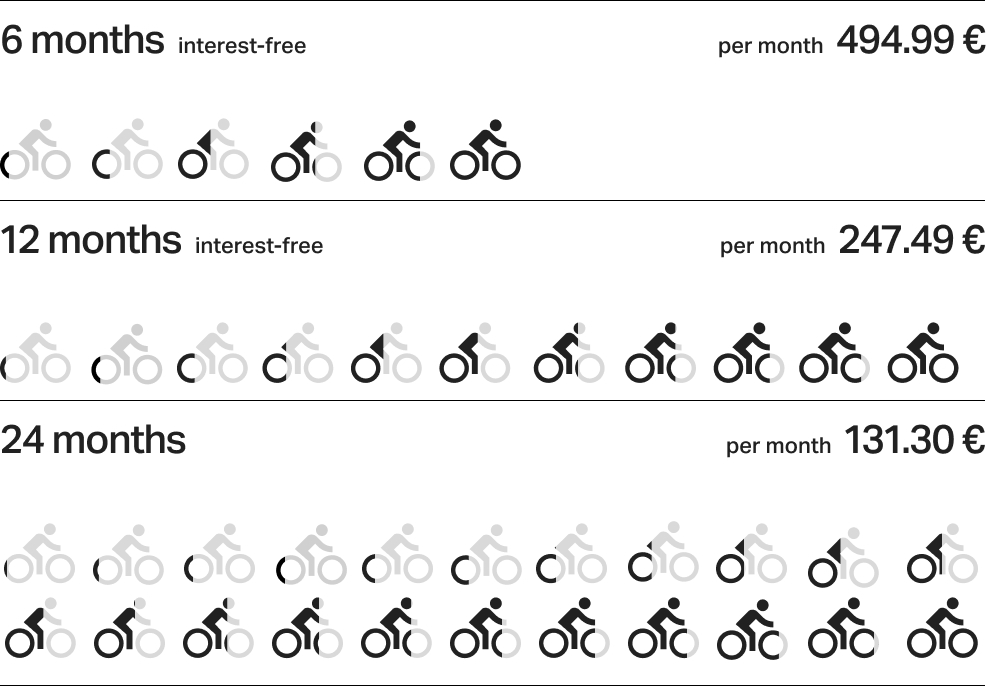Click "per month" label in the 24 months row
This screenshot has width=986, height=686.
click(778, 446)
